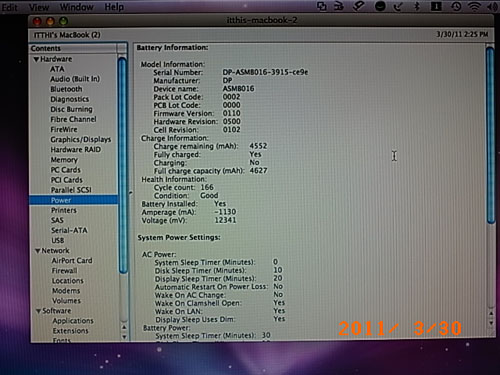Select Graphics/Displays in the sidebar
The image size is (500, 375).
pyautogui.click(x=80, y=139)
